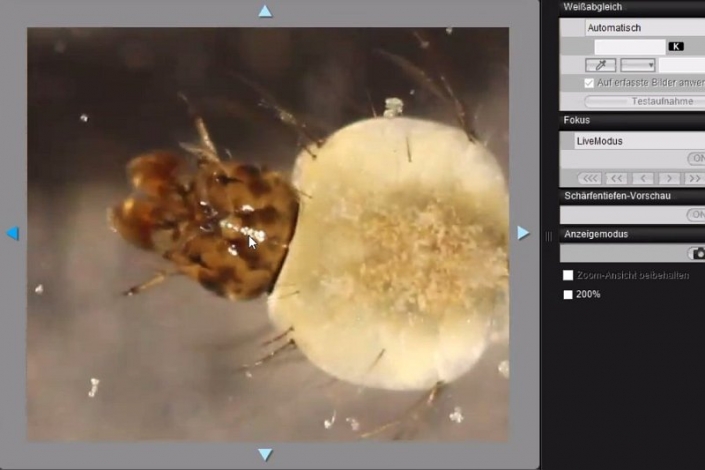Image resolution: width=705 pixels, height=470 pixels.
Task: Toggle Auf erfasste Bilder anwenden checkbox
Action: [x=590, y=83]
